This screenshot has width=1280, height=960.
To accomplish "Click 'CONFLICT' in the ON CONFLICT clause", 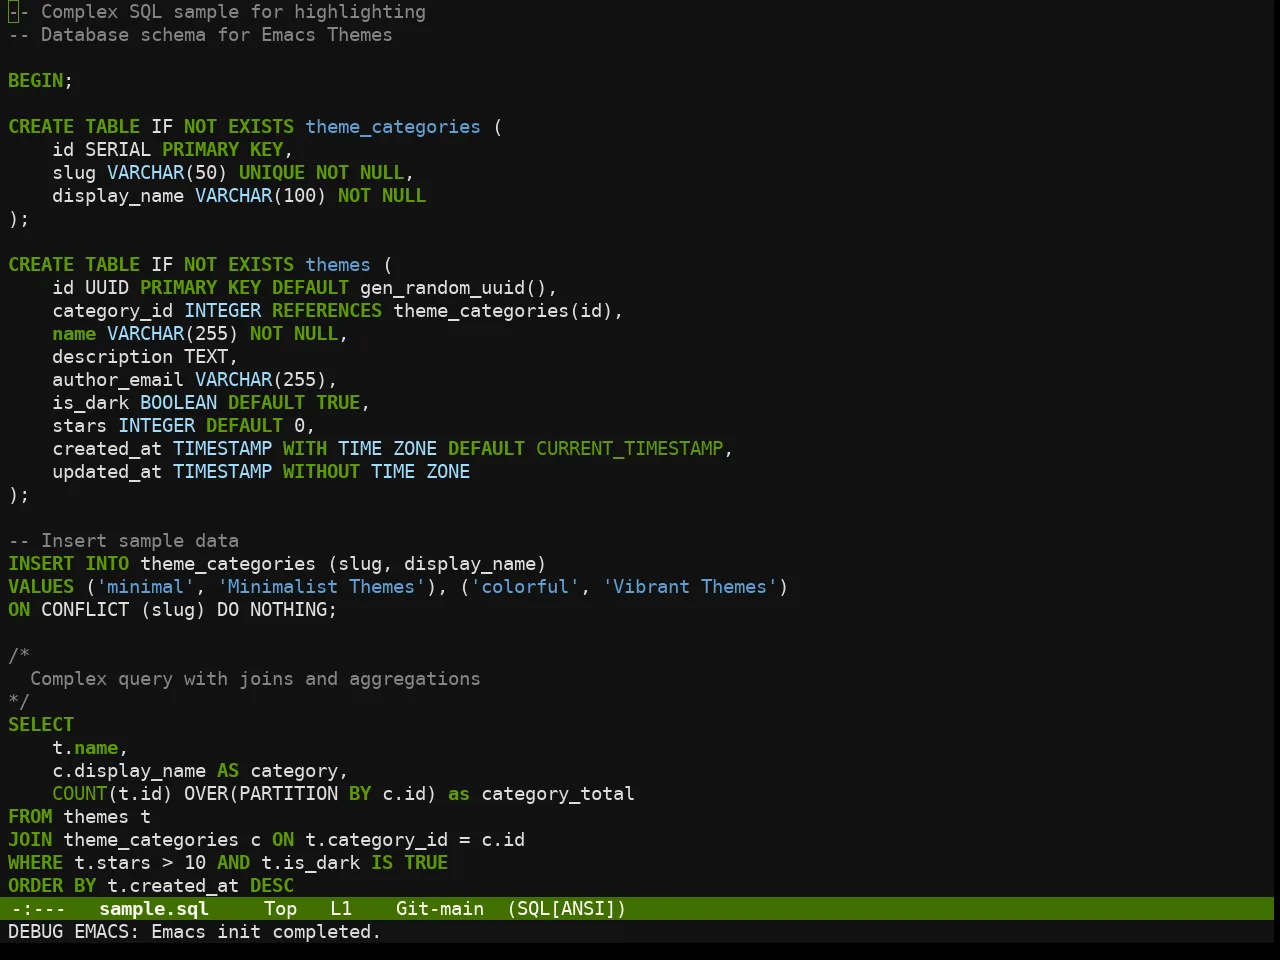I will coord(85,610).
